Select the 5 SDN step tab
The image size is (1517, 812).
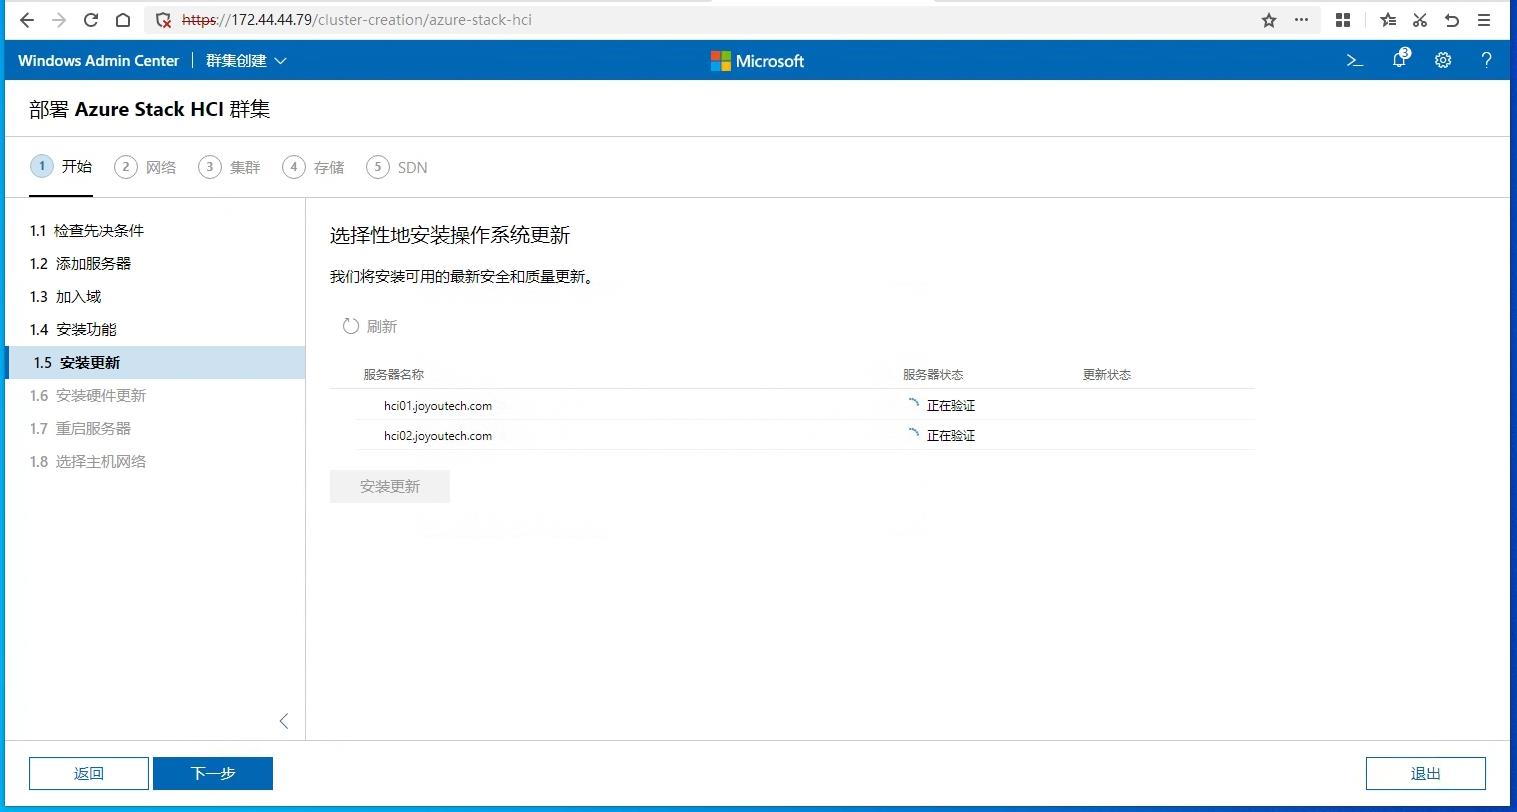tap(397, 167)
